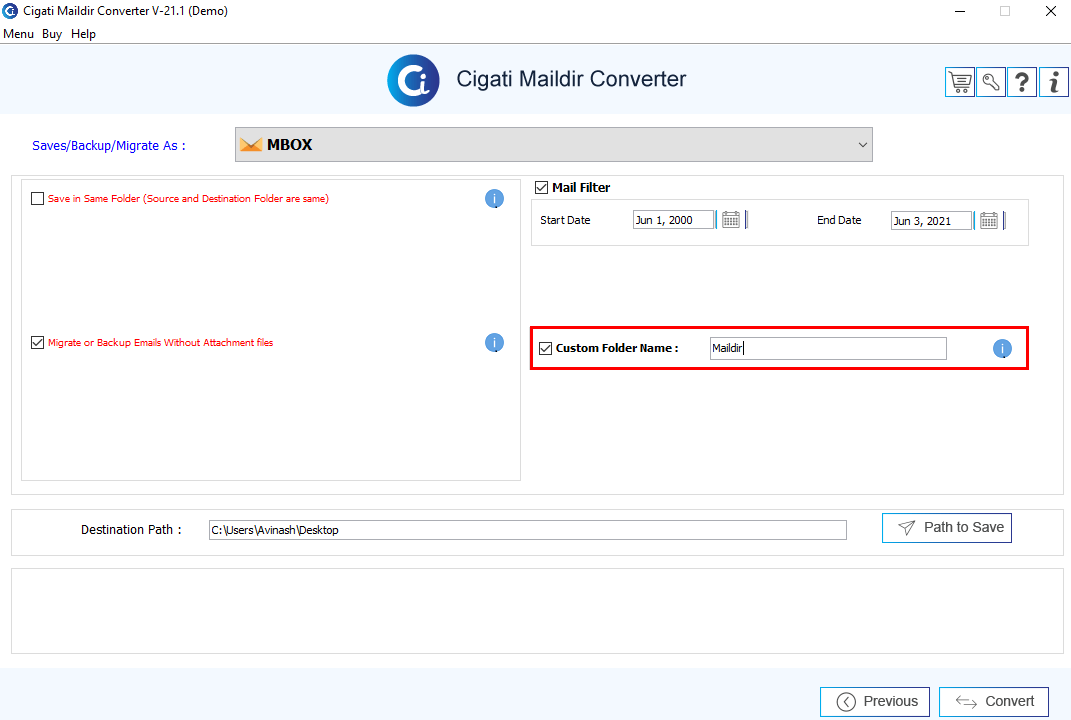Click the Start Date label
The width and height of the screenshot is (1071, 720).
pos(565,220)
